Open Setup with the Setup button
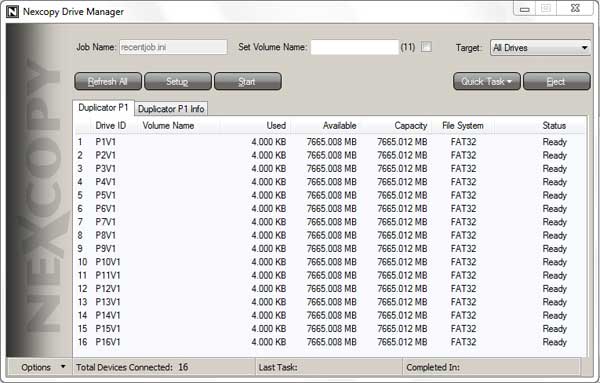Screen dimensions: 600x383 (178, 81)
